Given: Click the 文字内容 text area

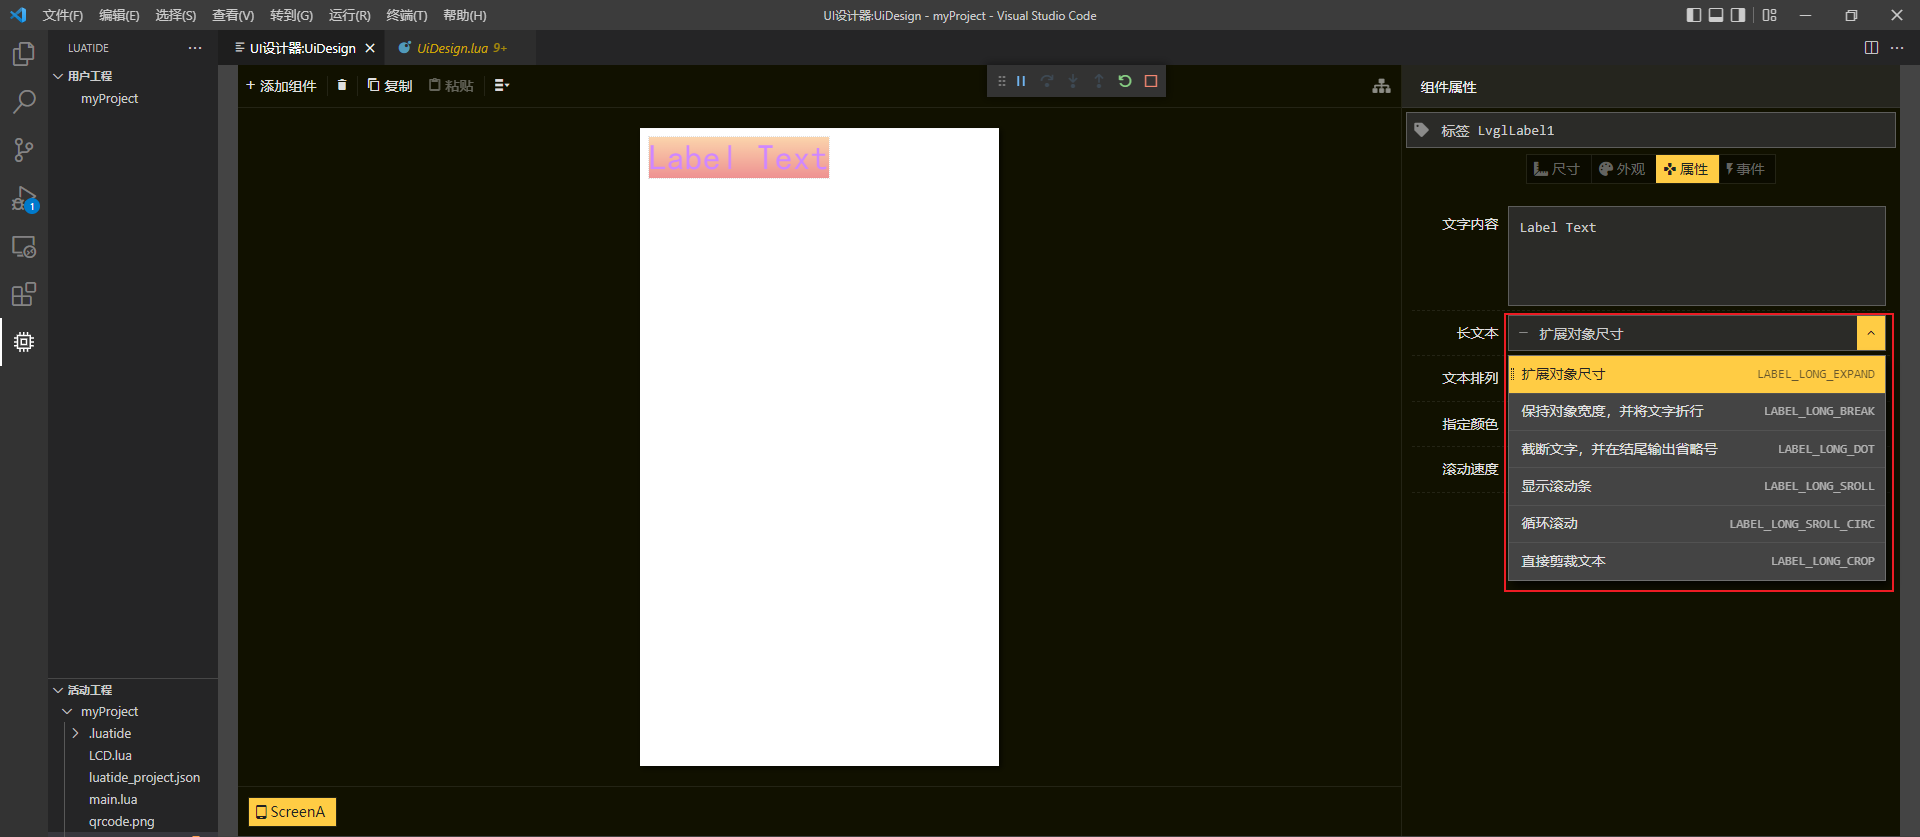Looking at the screenshot, I should [1696, 256].
